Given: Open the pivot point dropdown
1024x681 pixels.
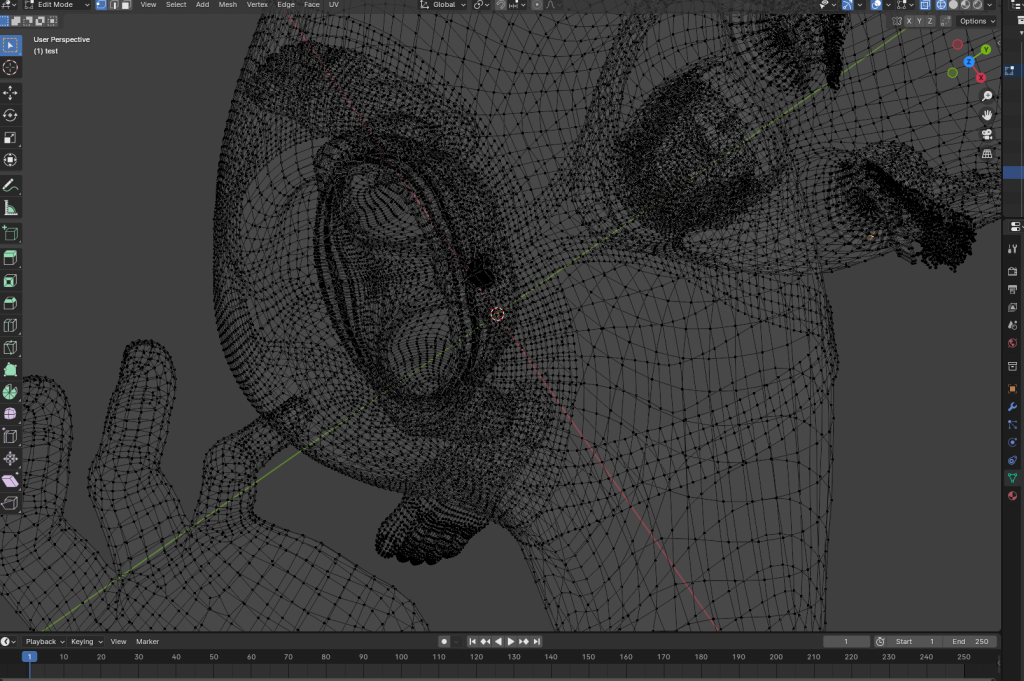Looking at the screenshot, I should [481, 5].
